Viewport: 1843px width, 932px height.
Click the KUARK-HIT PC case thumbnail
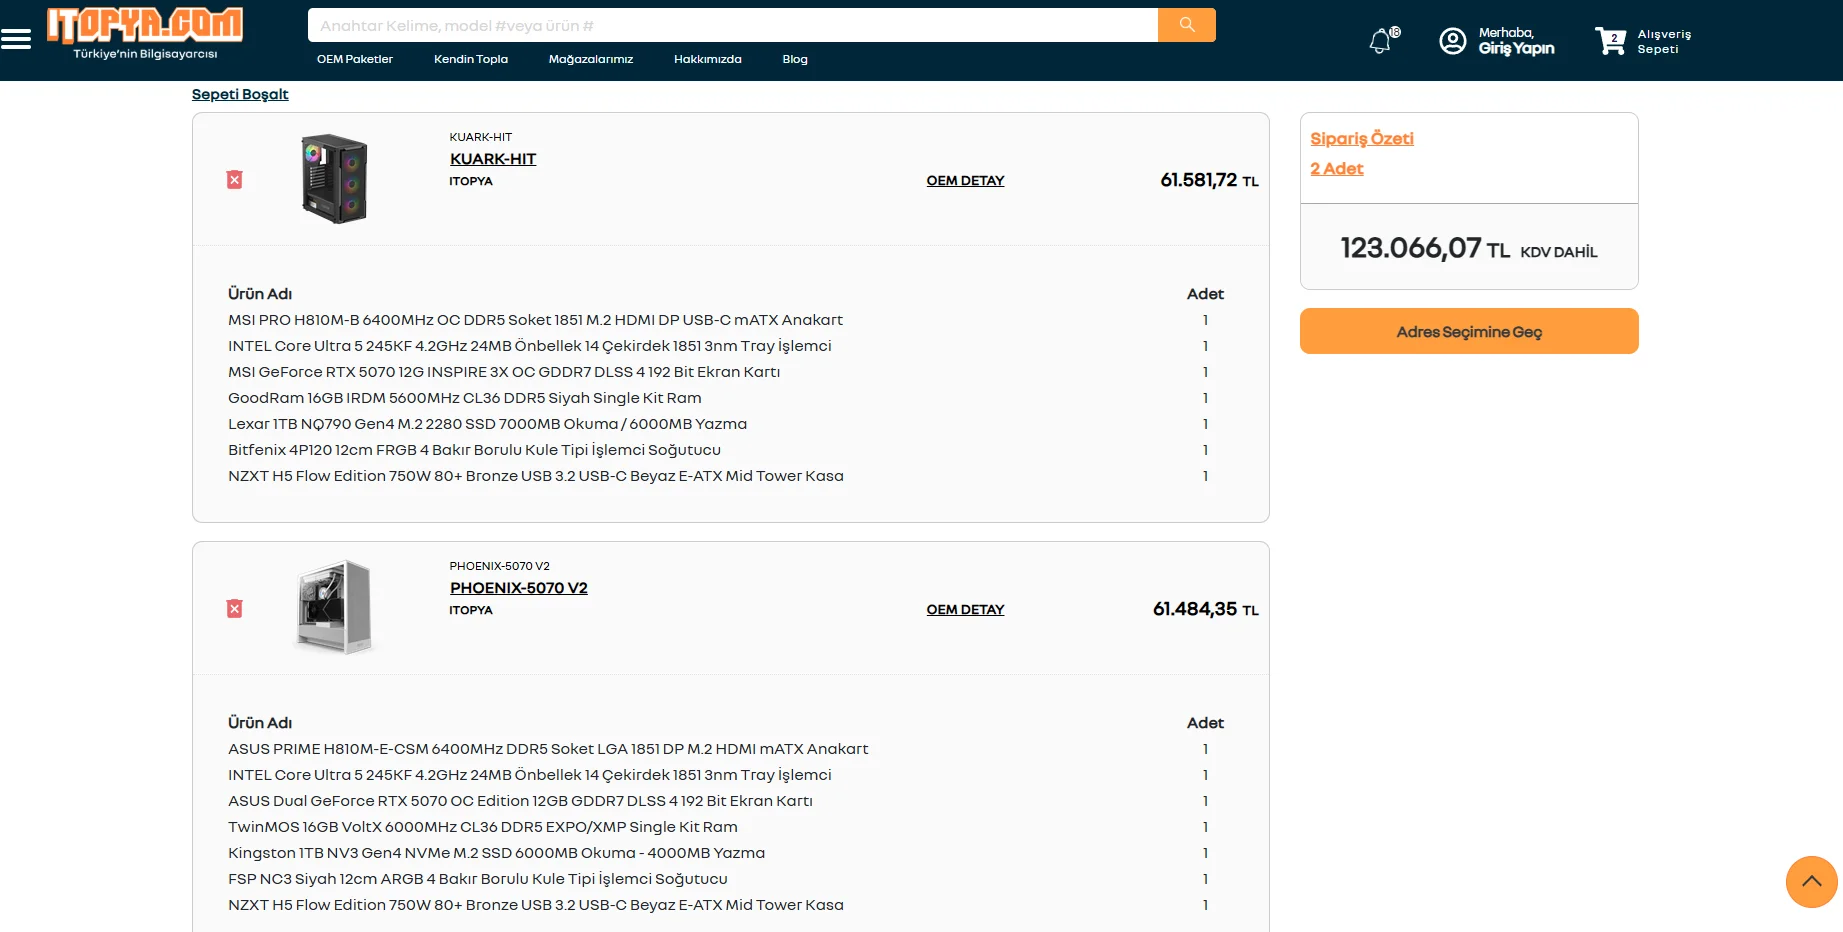(x=335, y=179)
